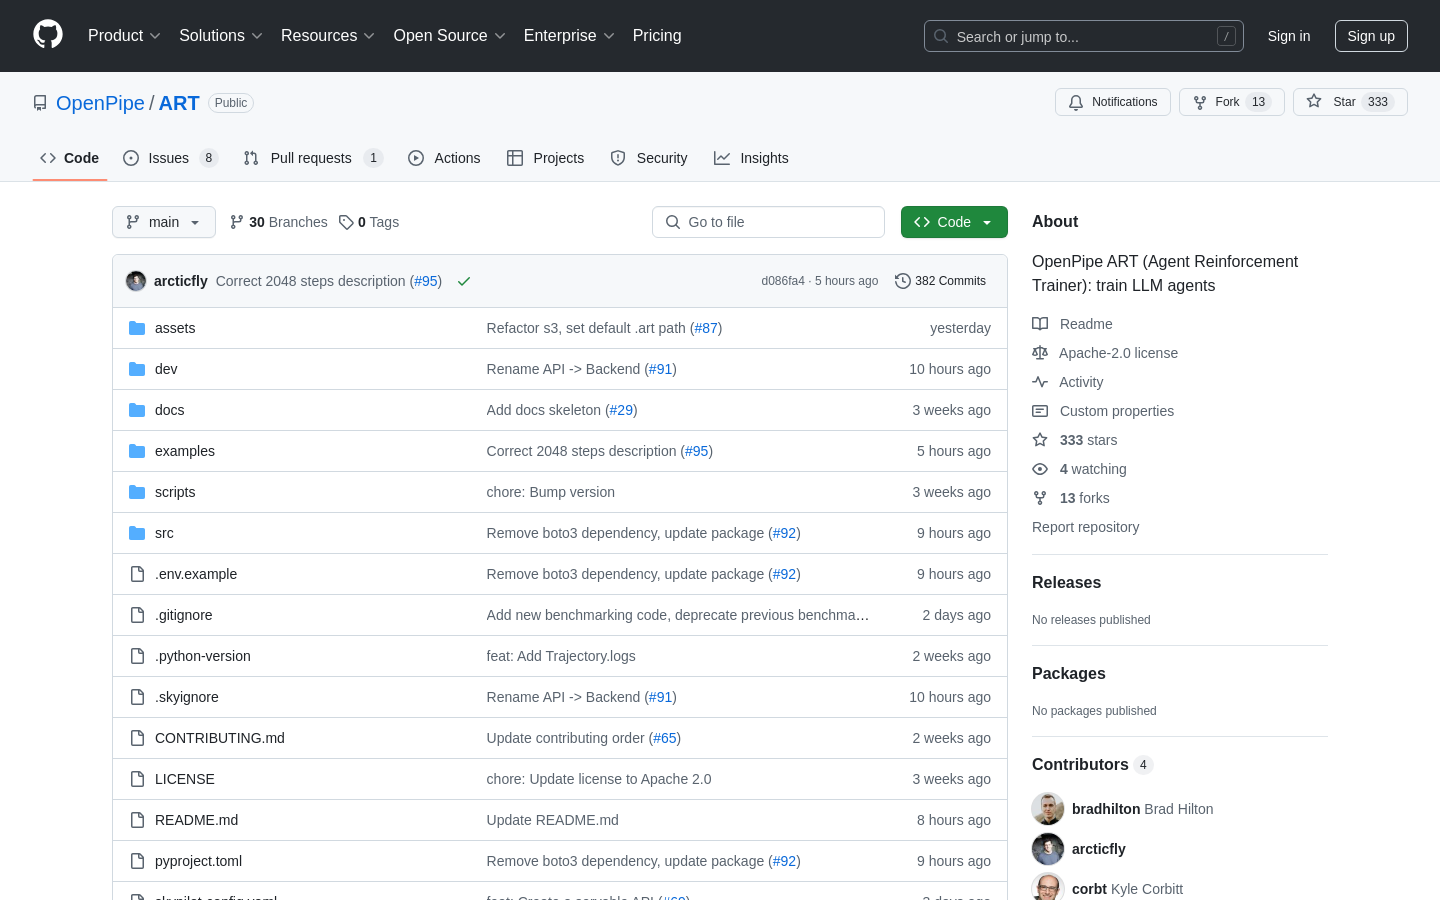Select the Code tab

tap(70, 158)
